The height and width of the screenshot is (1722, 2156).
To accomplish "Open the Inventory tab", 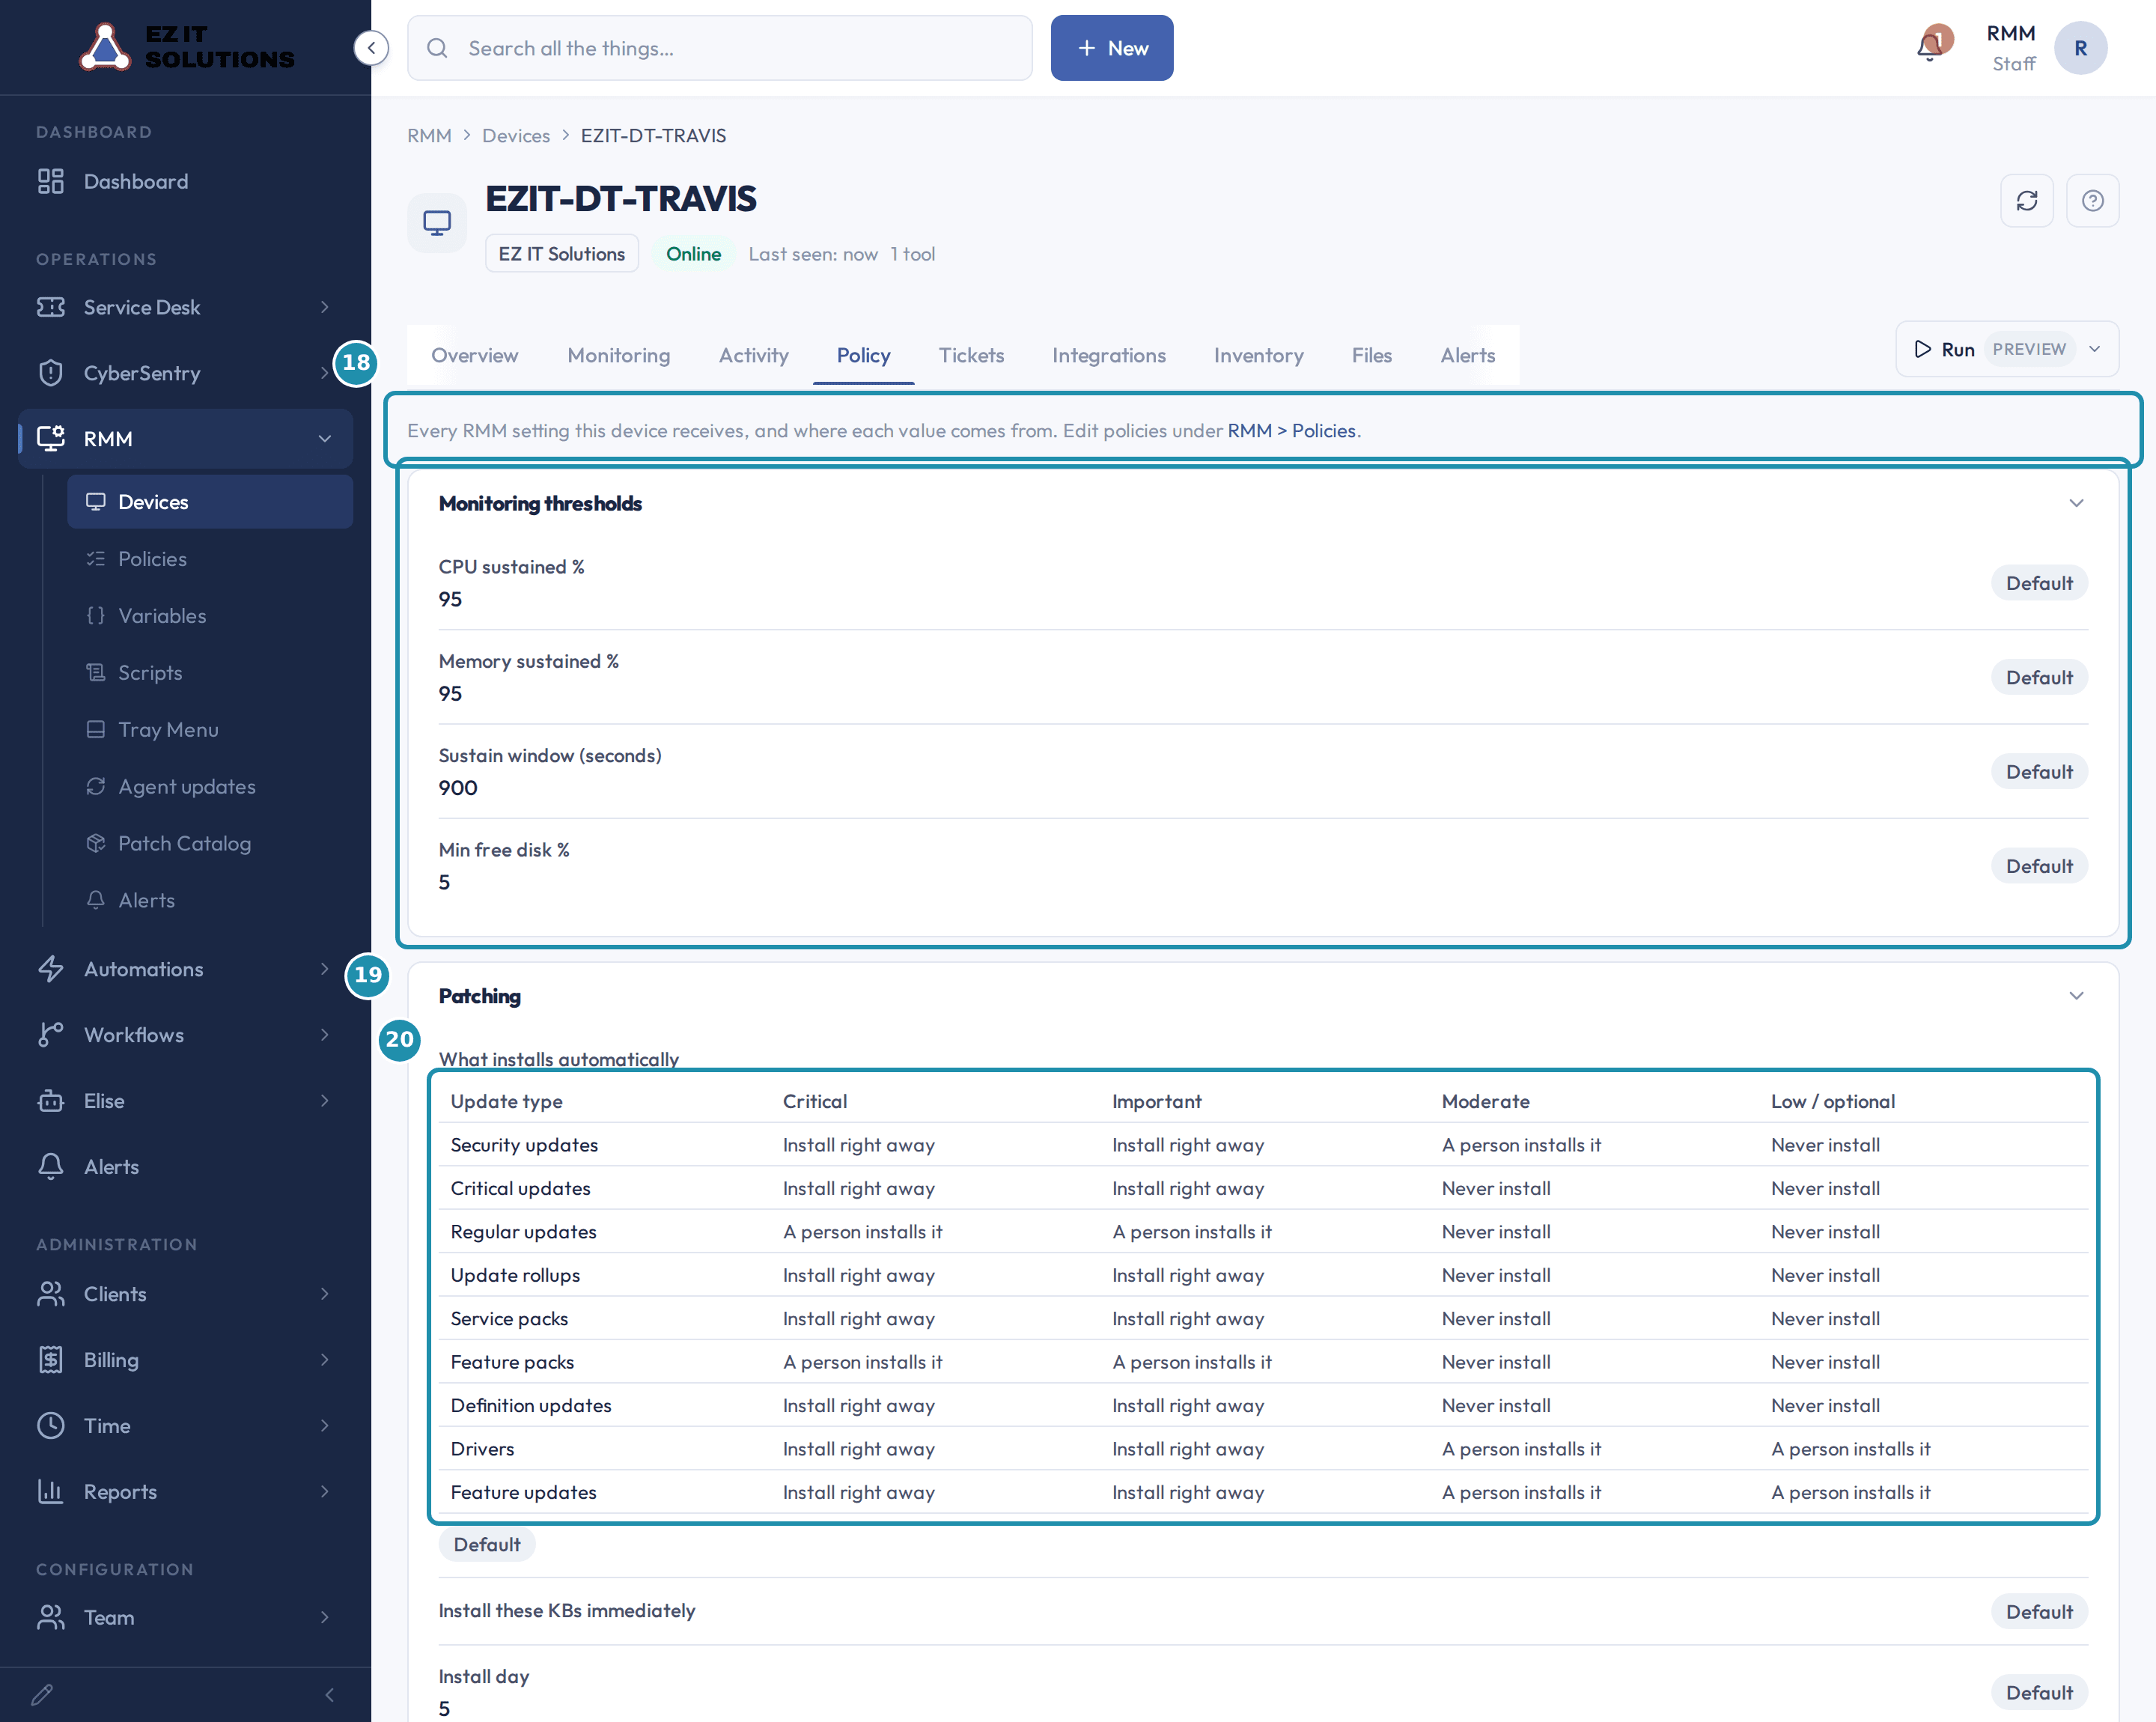I will (x=1258, y=355).
